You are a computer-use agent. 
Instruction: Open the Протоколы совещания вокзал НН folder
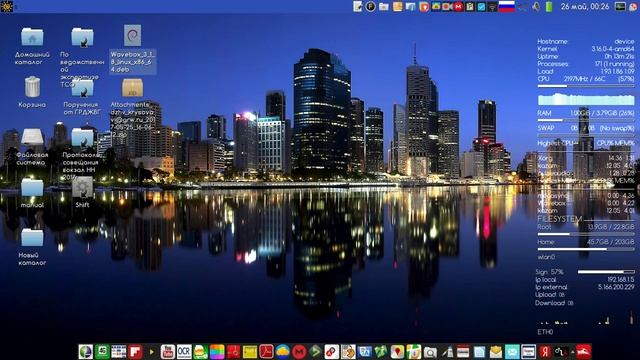pyautogui.click(x=82, y=138)
